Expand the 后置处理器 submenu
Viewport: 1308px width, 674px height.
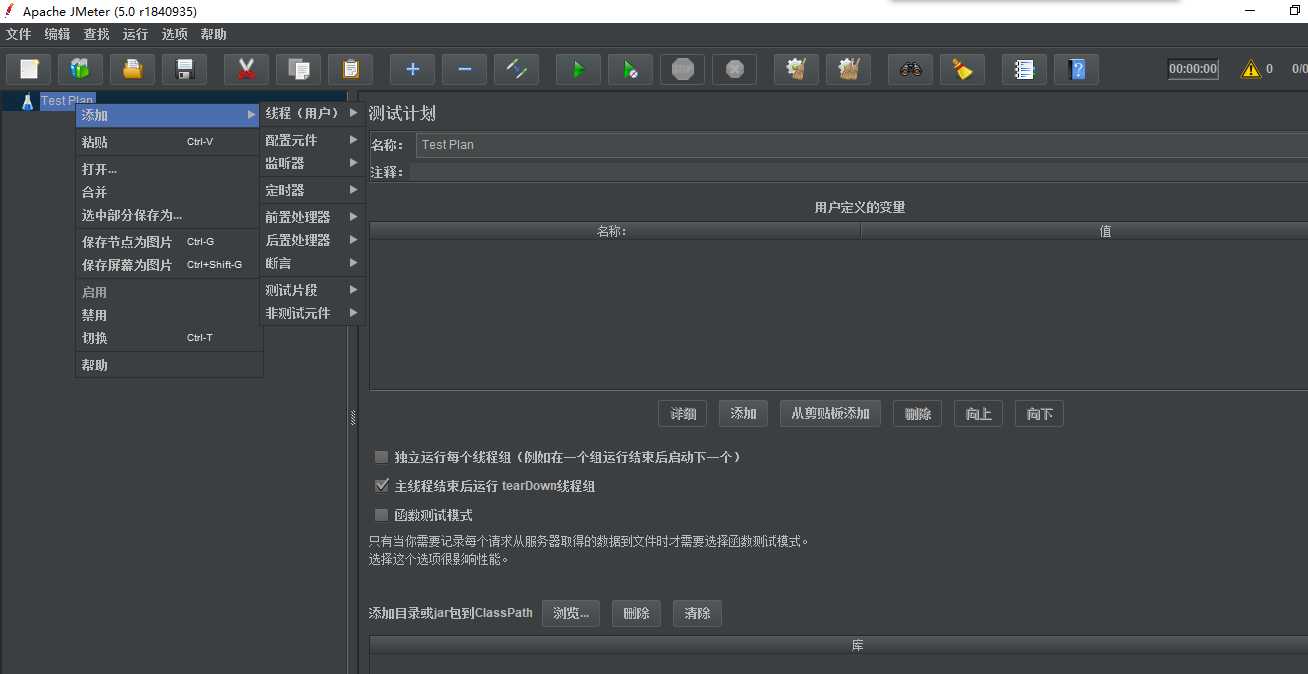click(312, 240)
